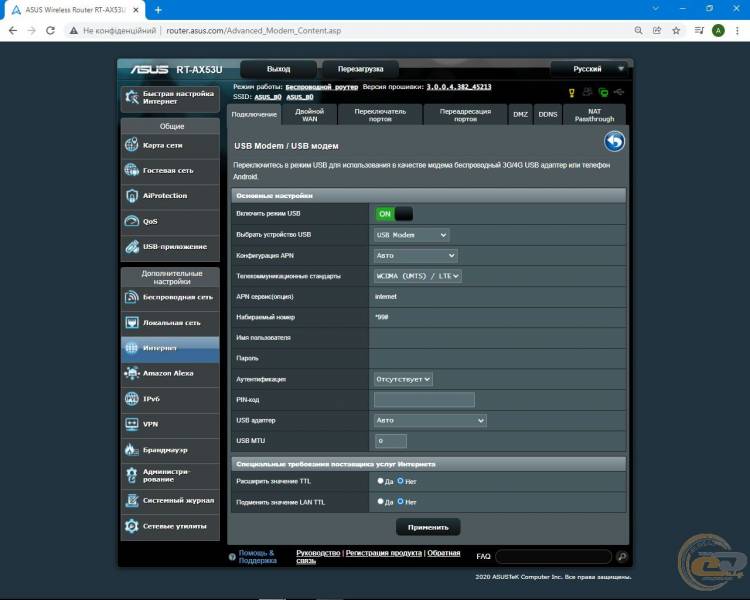Switch to the DDNS tab
The height and width of the screenshot is (600, 750).
(548, 115)
